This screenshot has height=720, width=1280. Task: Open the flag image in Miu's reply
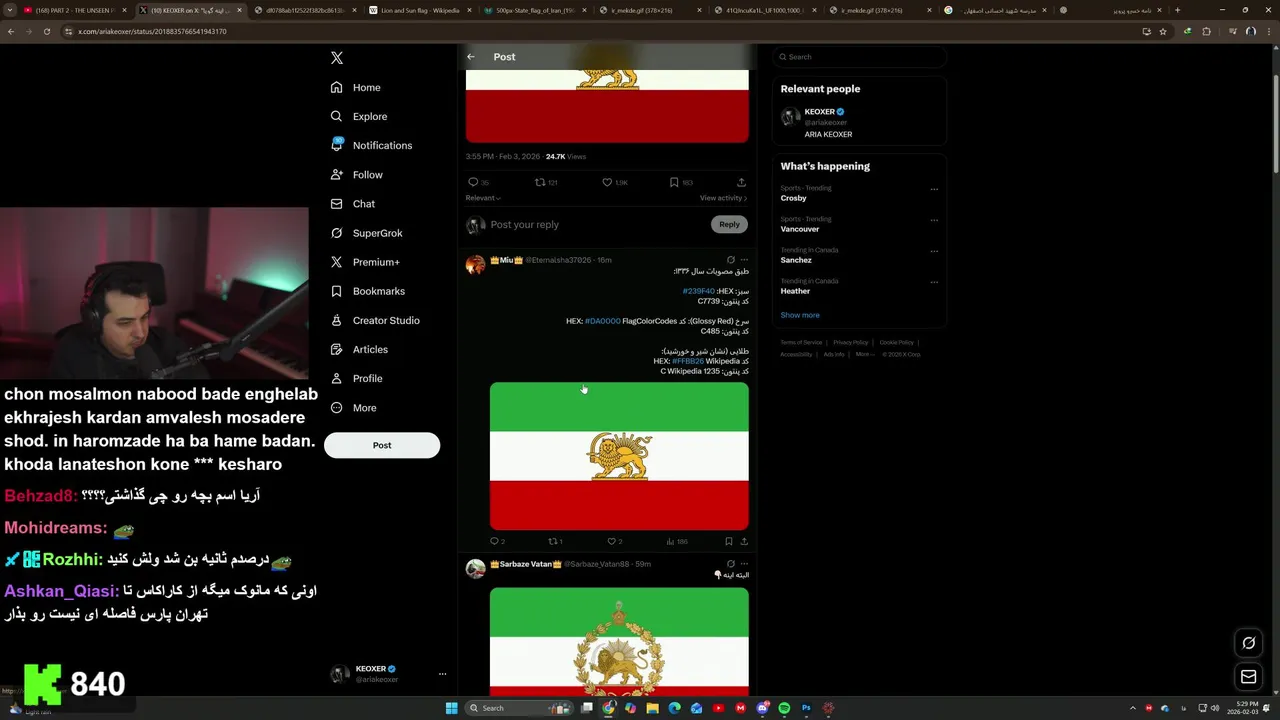[619, 456]
